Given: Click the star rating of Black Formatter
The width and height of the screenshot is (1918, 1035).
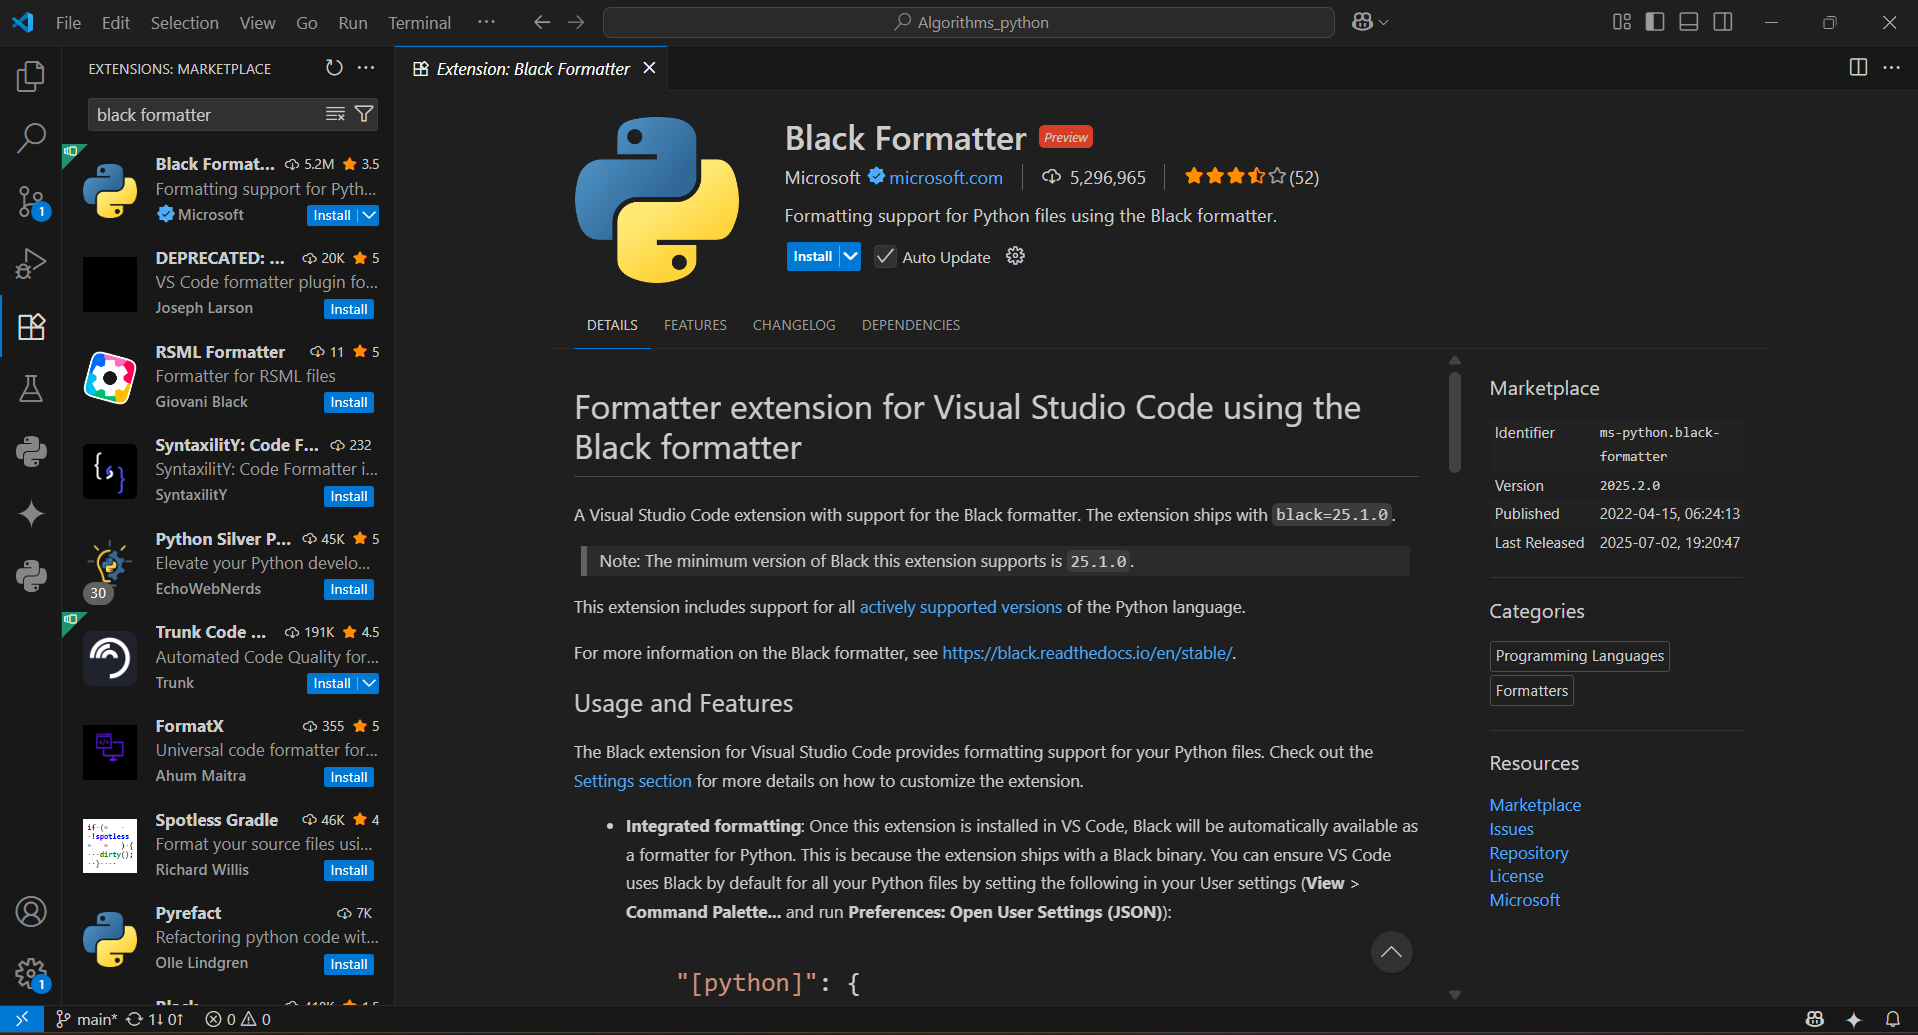Looking at the screenshot, I should coord(1251,177).
